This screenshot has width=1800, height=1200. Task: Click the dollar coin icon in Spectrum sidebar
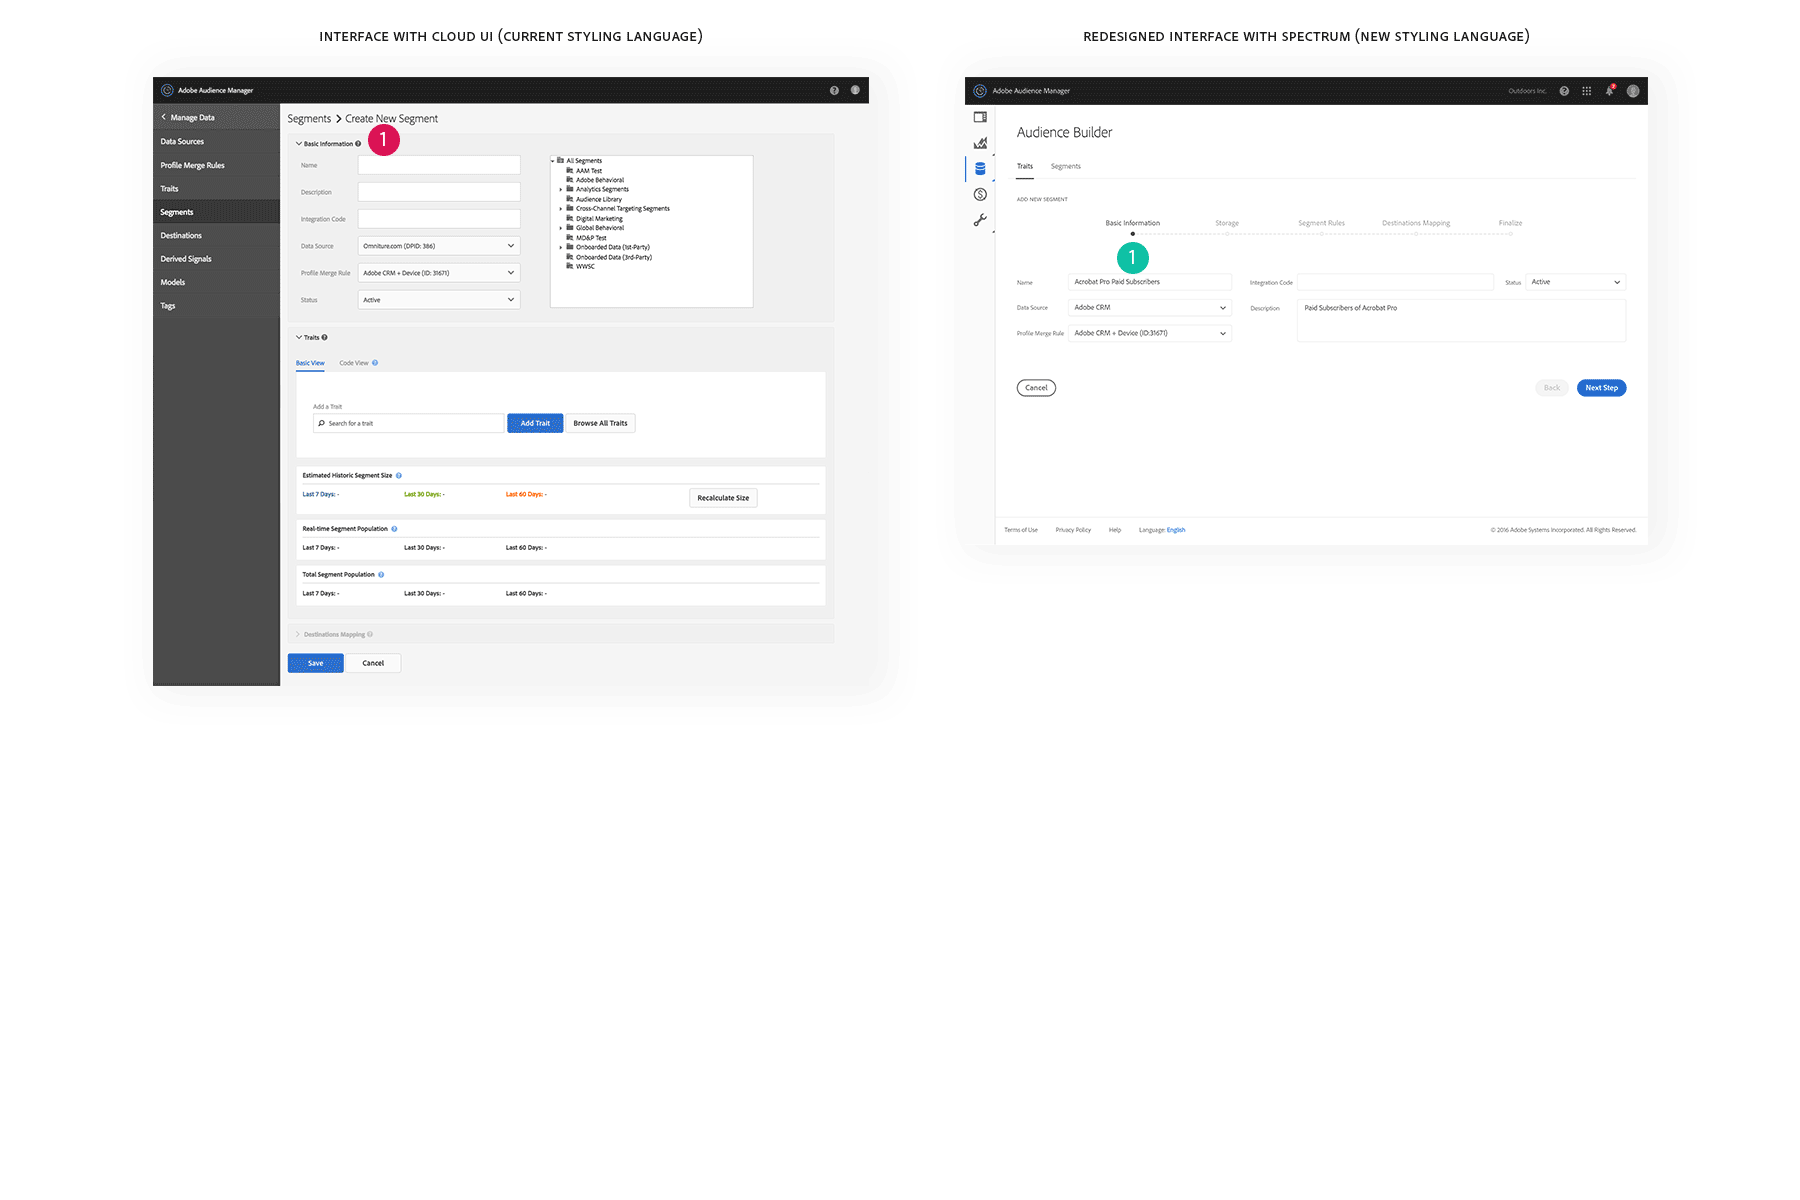(x=980, y=194)
